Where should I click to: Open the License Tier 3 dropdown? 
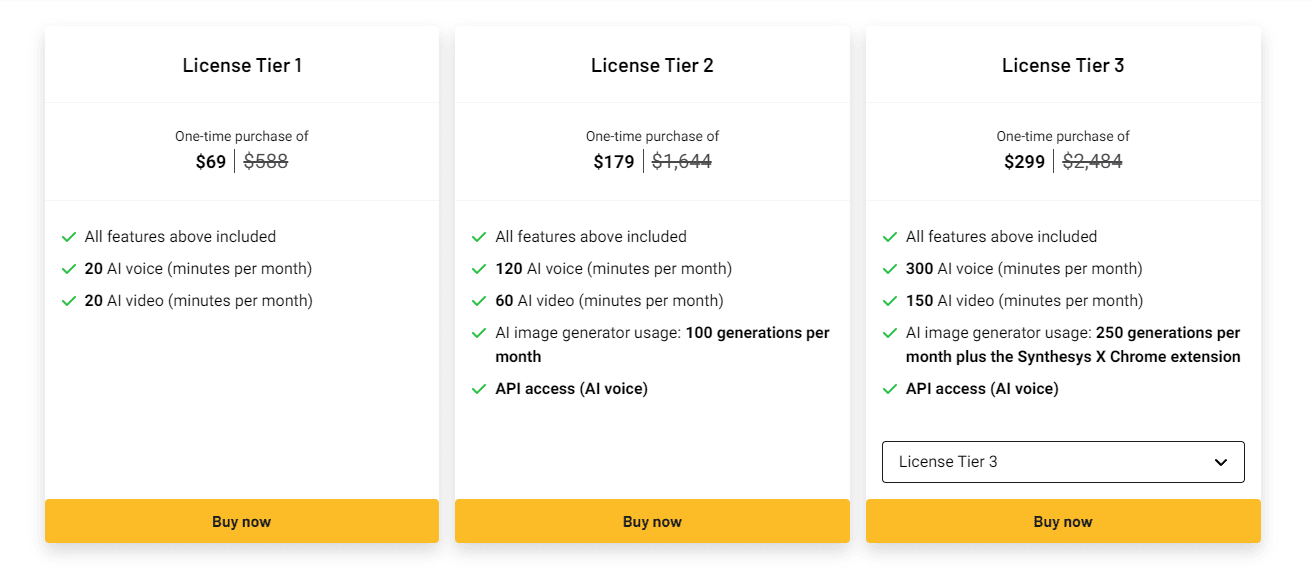[1063, 462]
